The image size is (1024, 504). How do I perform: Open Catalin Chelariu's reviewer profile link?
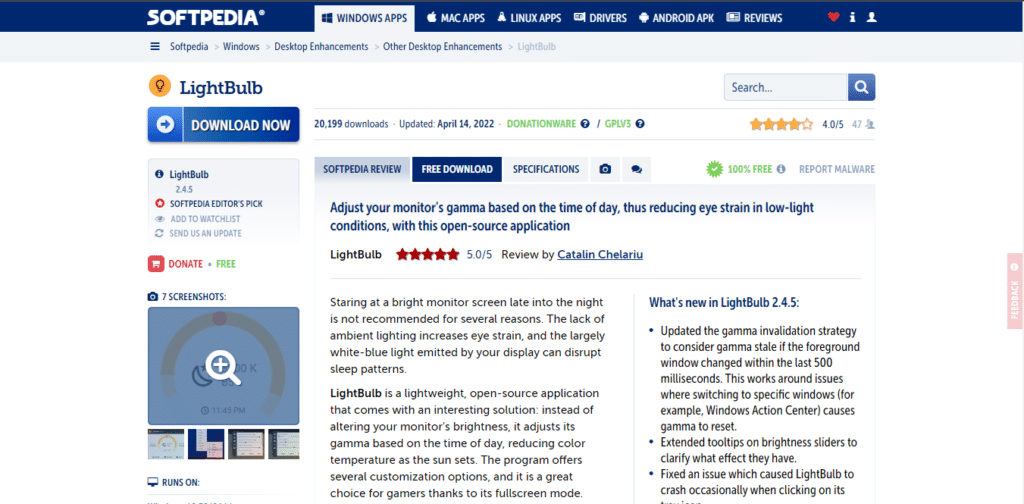tap(600, 254)
